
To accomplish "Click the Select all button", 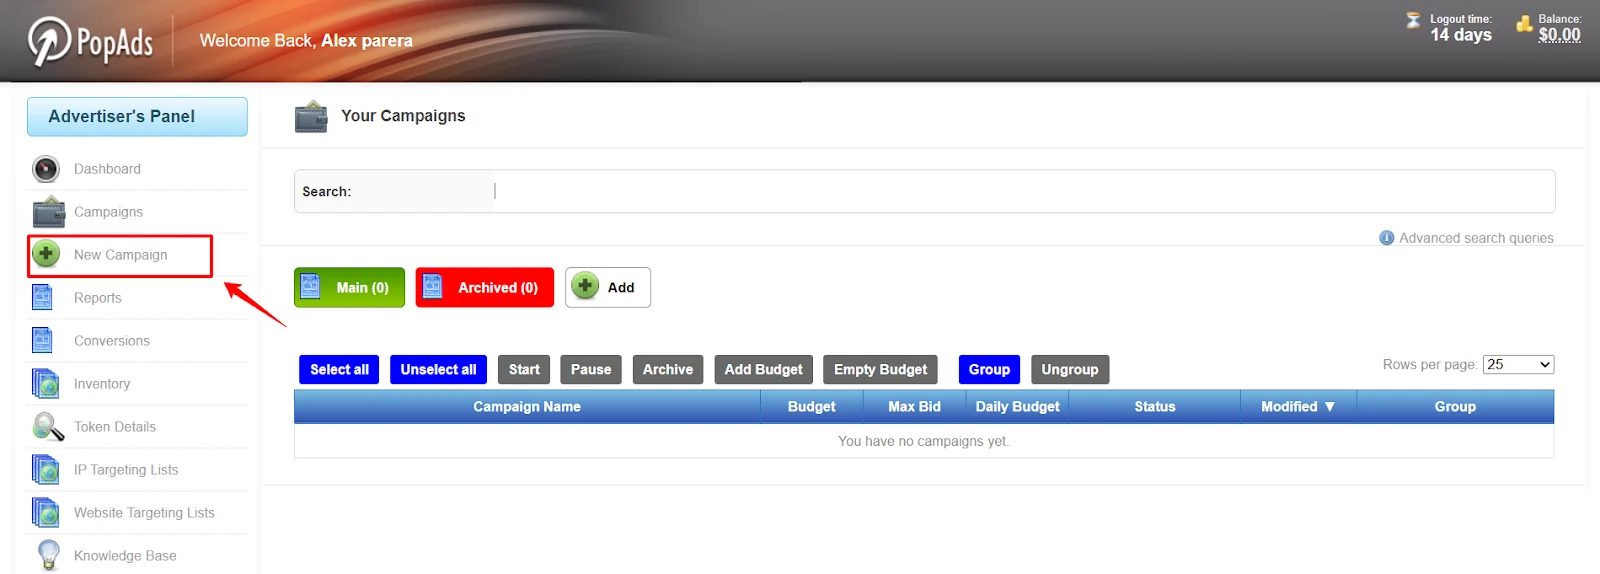I will point(339,369).
